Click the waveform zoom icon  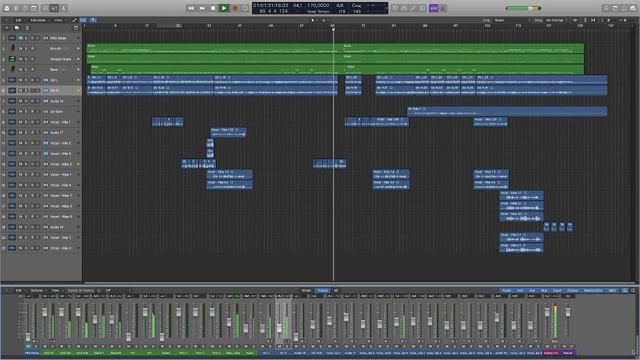[575, 20]
